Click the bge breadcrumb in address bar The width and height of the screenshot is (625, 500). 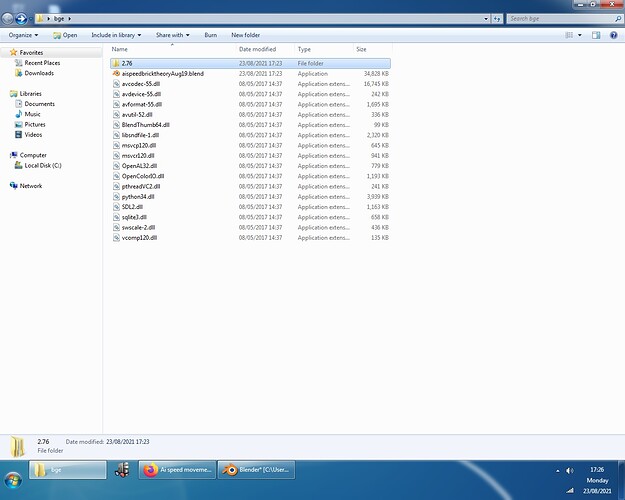pyautogui.click(x=59, y=18)
